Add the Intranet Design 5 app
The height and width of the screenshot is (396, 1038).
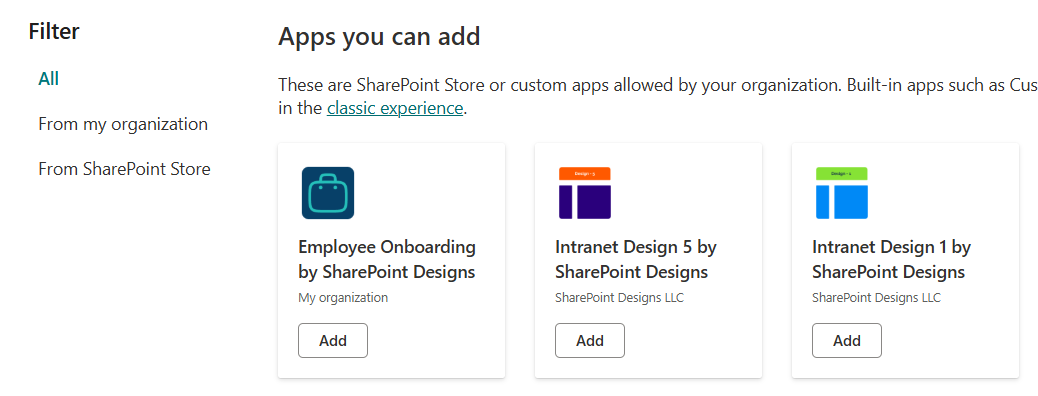pos(590,340)
